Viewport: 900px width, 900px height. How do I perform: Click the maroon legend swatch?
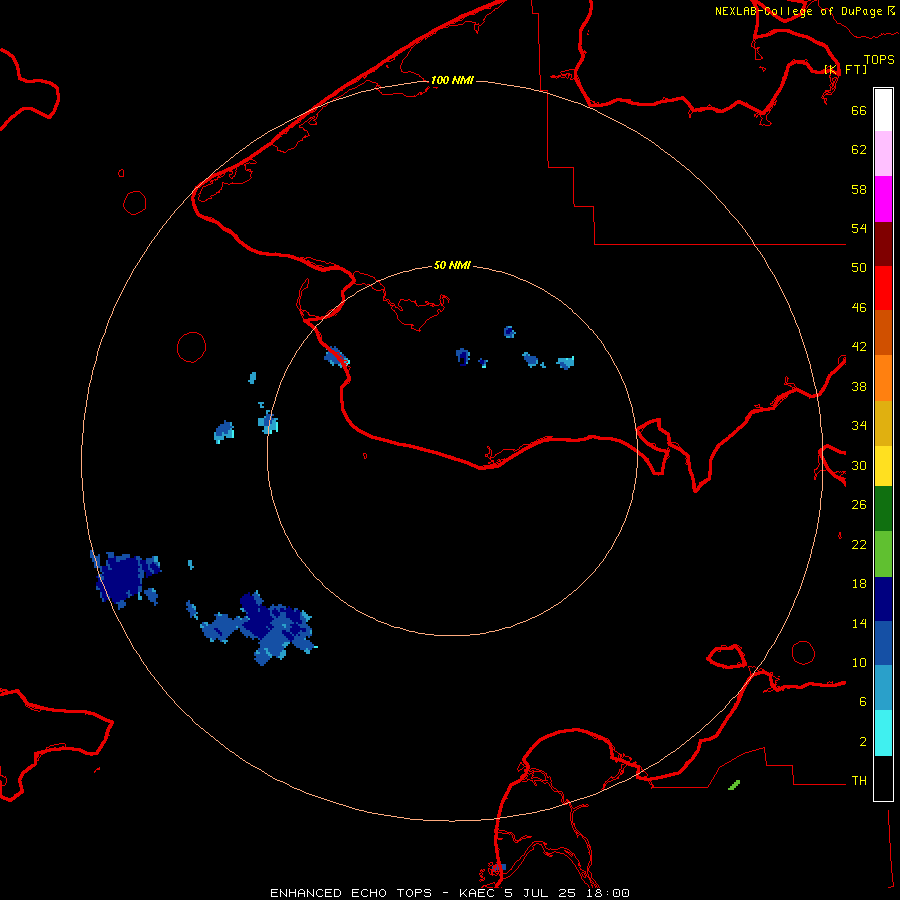tap(883, 243)
